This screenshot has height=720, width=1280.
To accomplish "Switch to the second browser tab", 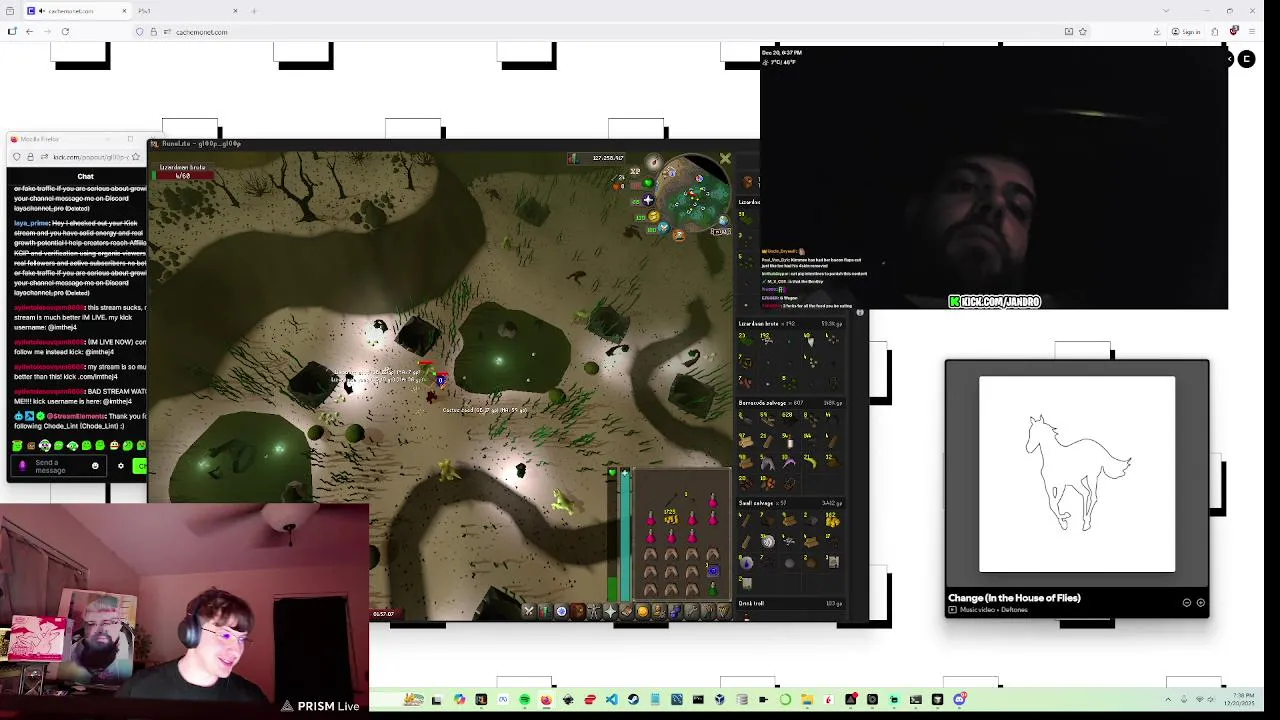I will (x=190, y=11).
